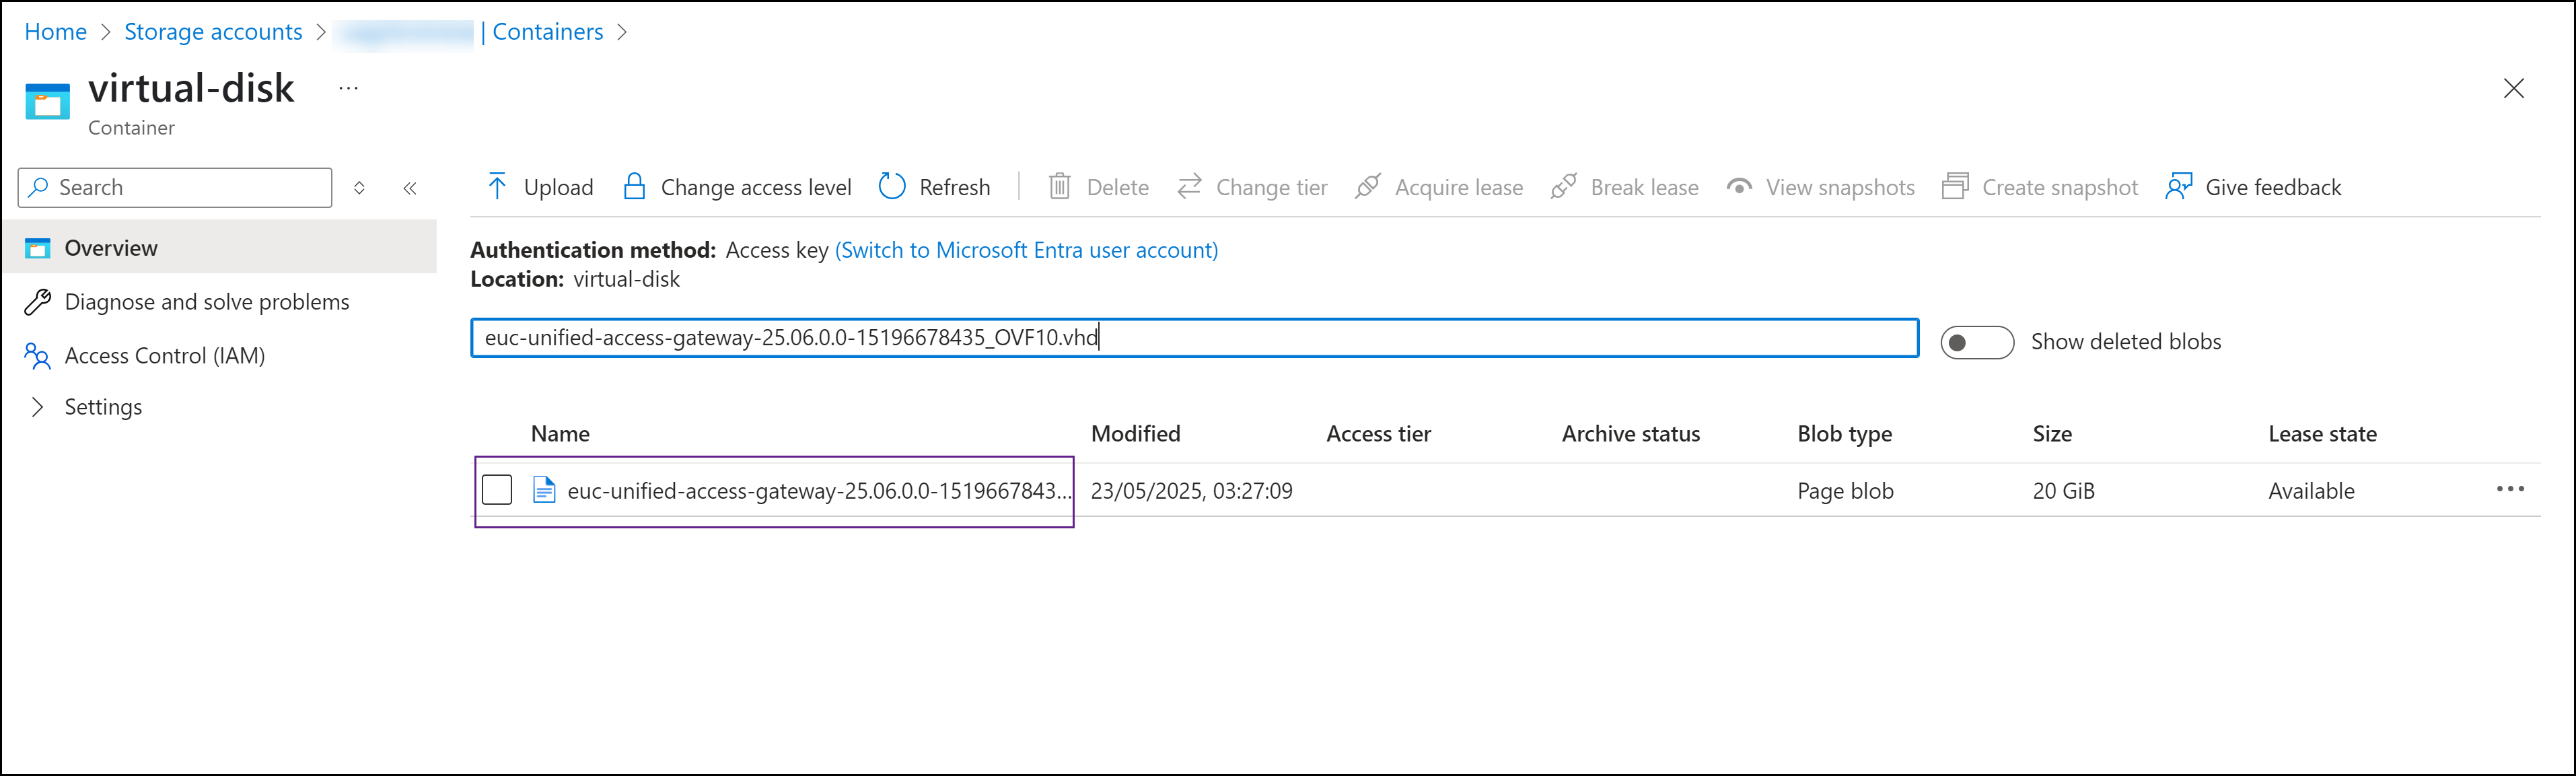
Task: Switch to Microsoft Entra user account
Action: [1026, 250]
